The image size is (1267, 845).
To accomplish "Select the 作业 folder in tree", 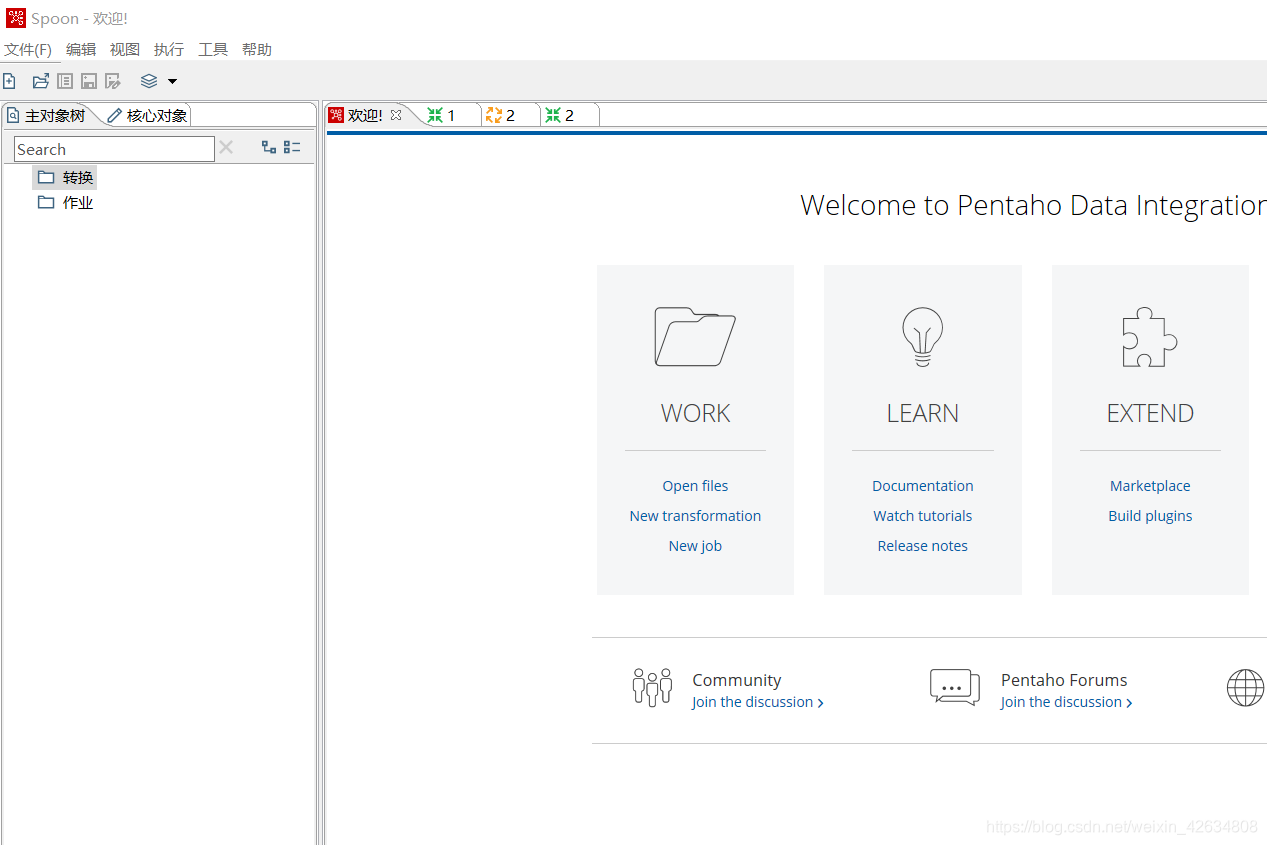I will pos(66,203).
